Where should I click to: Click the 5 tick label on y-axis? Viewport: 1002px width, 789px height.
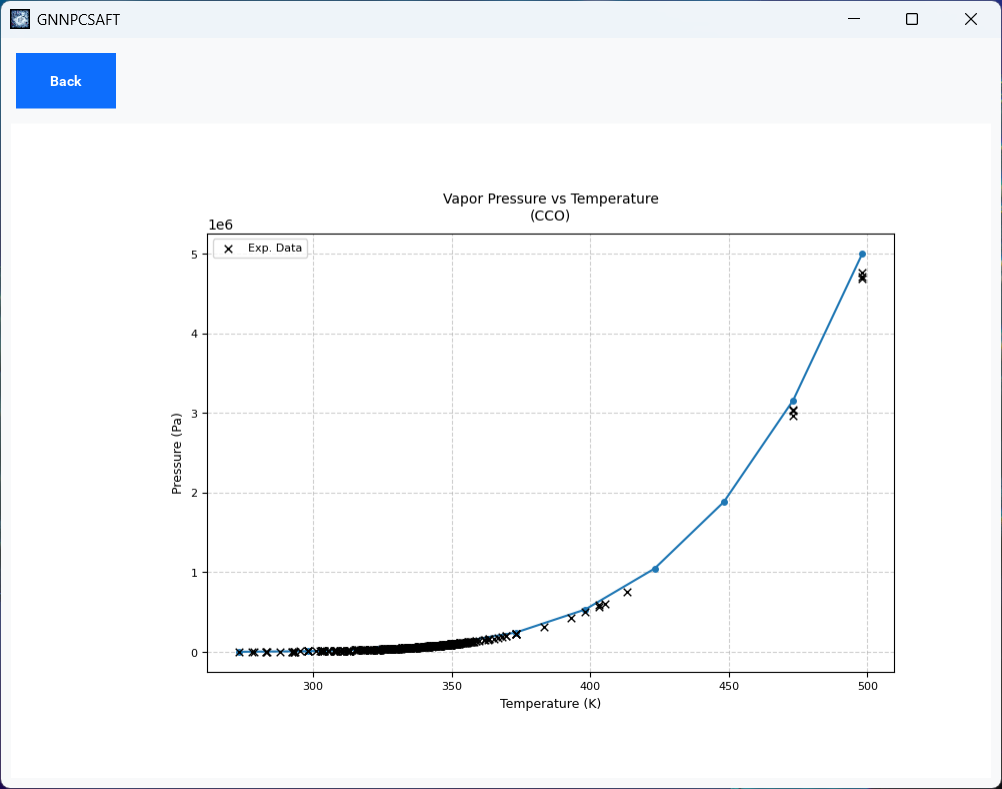195,254
